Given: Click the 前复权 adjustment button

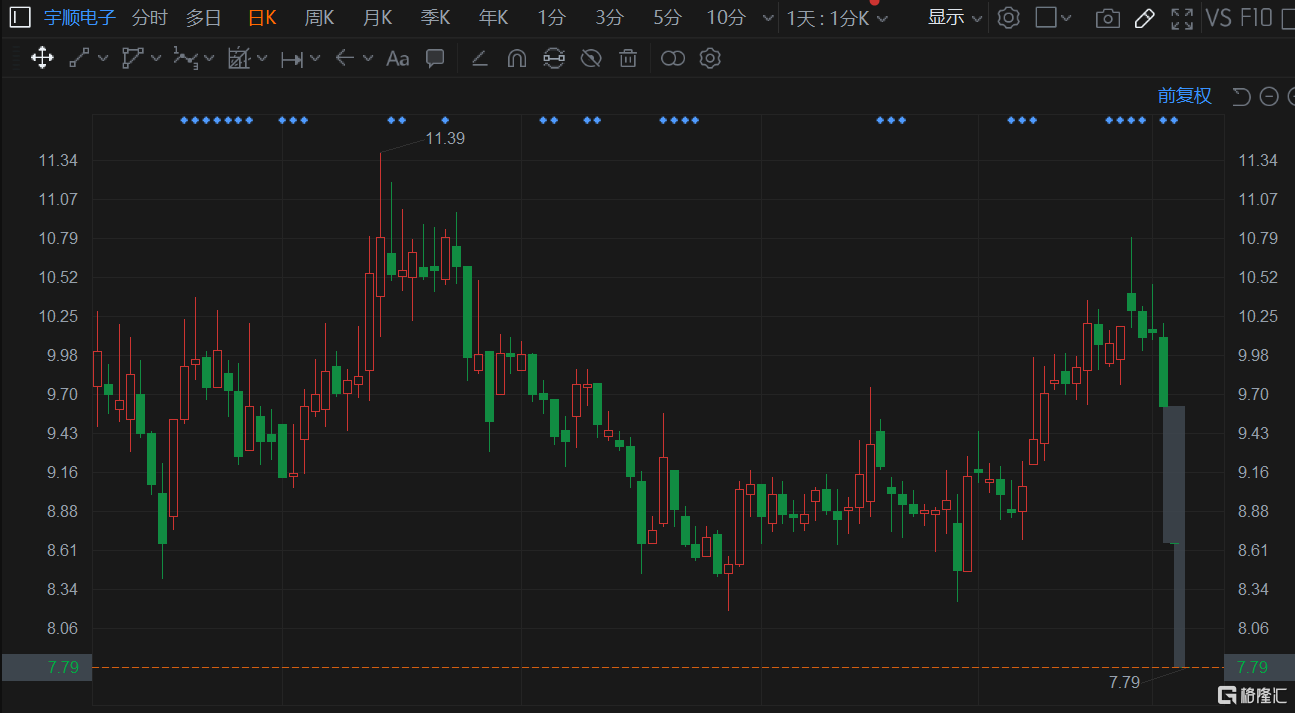Looking at the screenshot, I should tap(1185, 96).
